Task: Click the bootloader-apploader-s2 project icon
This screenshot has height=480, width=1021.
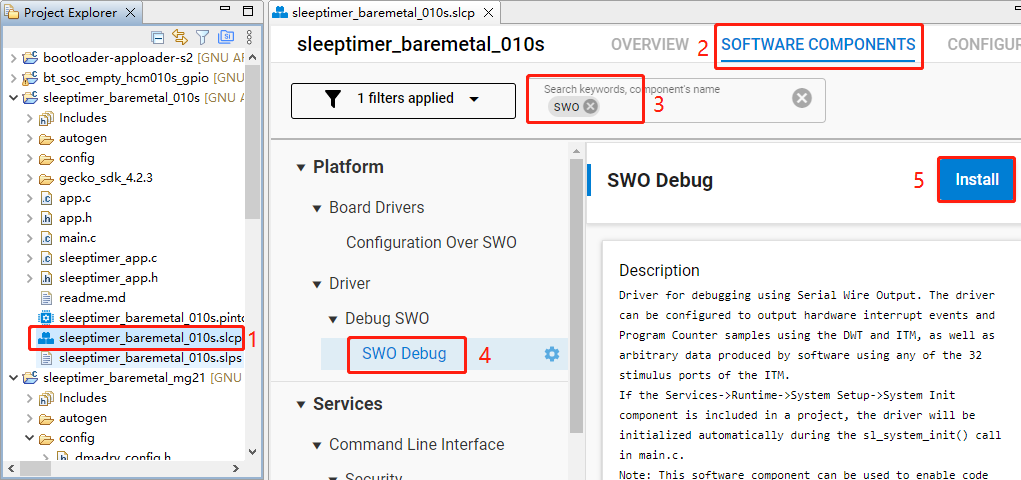Action: click(x=31, y=58)
